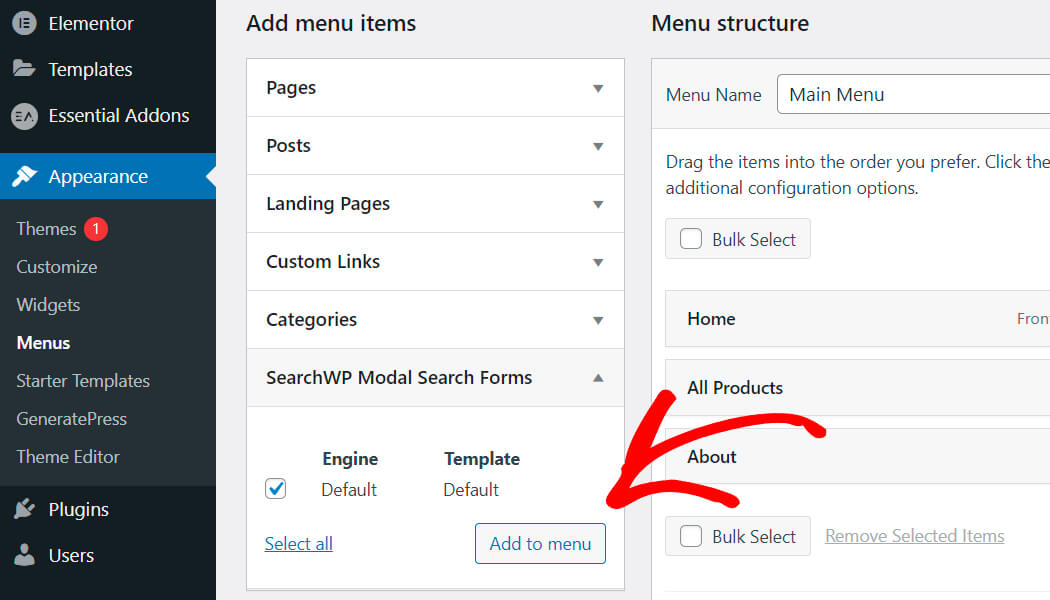Screen dimensions: 1050x600
Task: Select the Menus submenu item
Action: click(44, 343)
